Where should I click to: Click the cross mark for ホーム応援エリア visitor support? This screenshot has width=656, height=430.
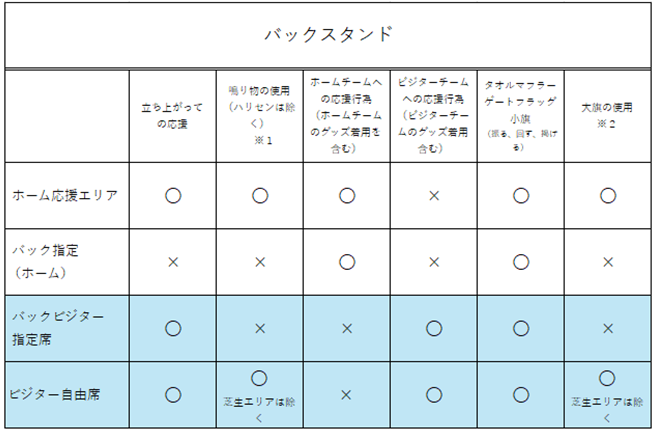[433, 196]
